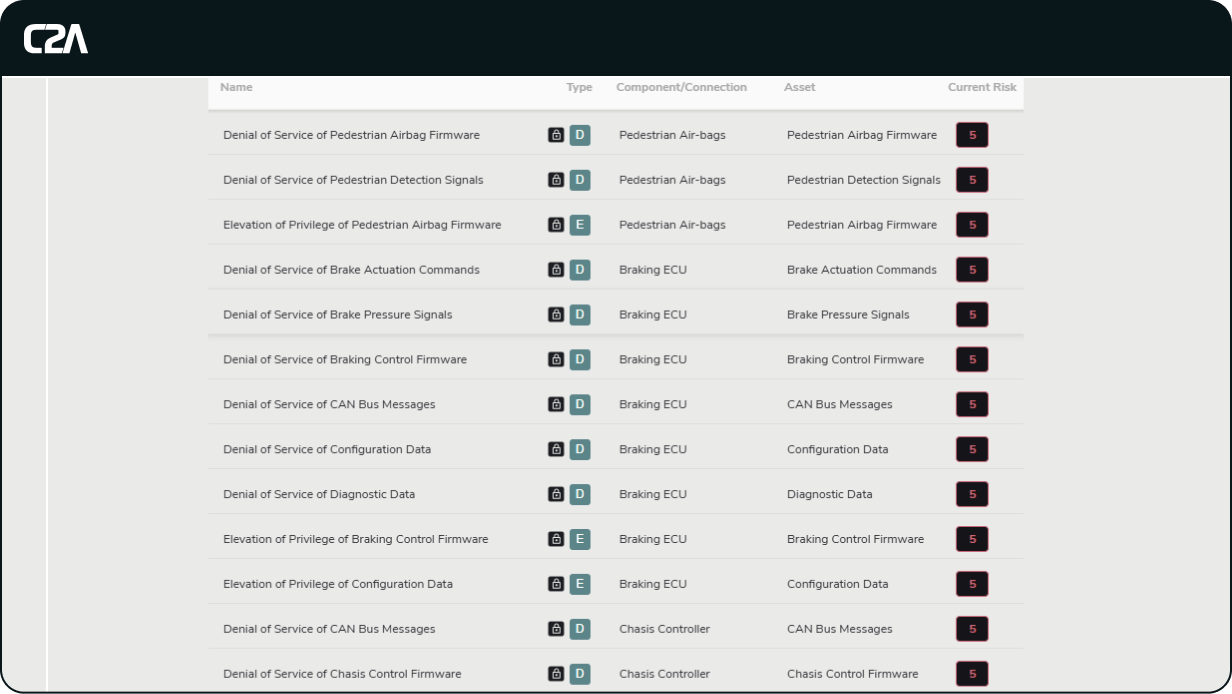This screenshot has height=694, width=1232.
Task: Click lock icon in Brake Actuation Commands row
Action: (x=556, y=270)
